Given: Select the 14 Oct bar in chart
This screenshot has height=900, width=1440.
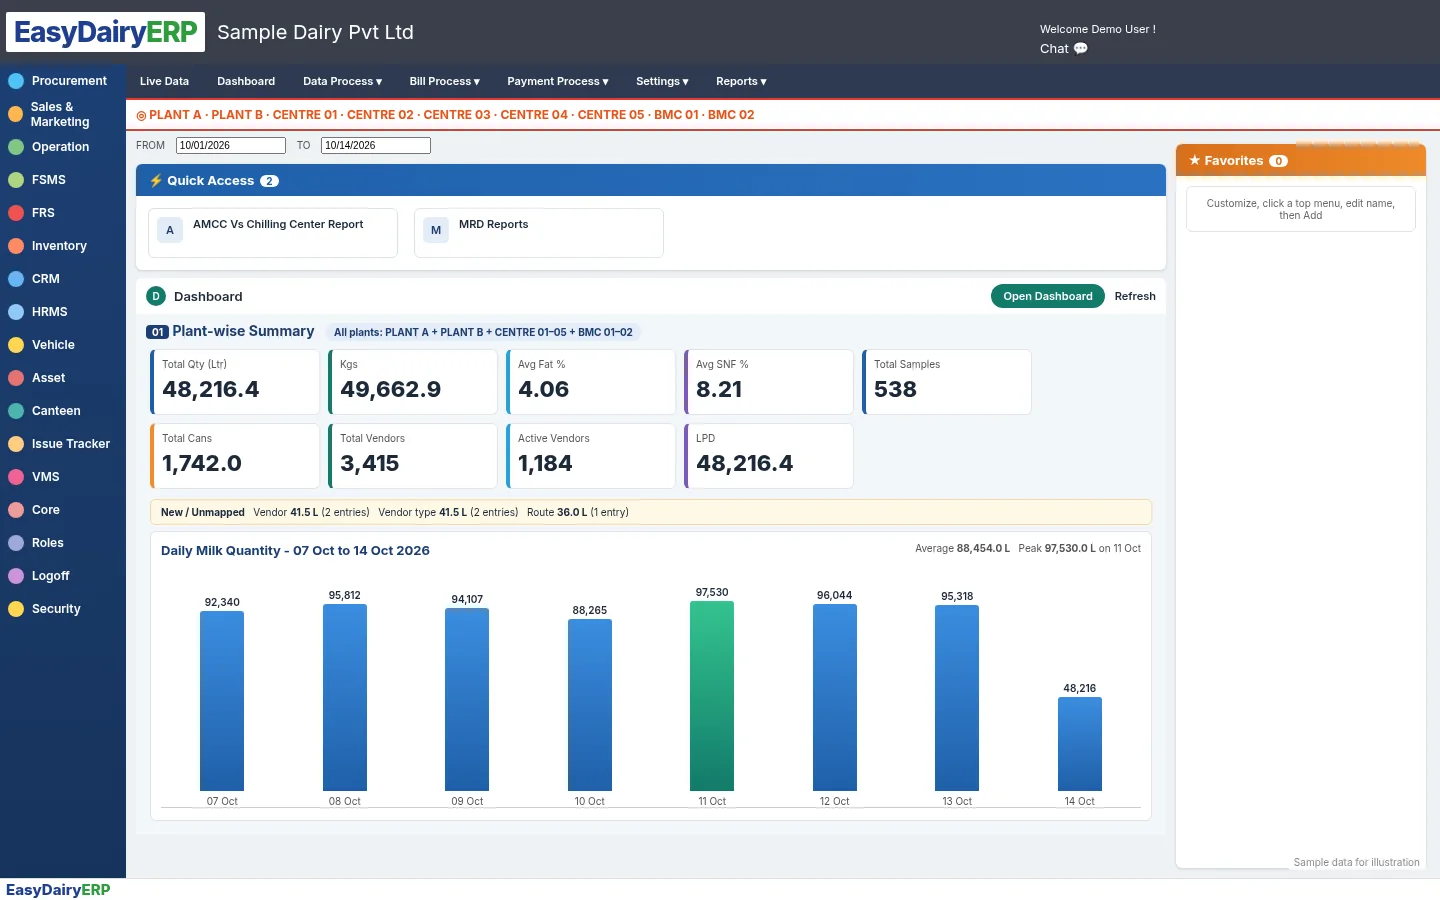Looking at the screenshot, I should click(x=1080, y=744).
